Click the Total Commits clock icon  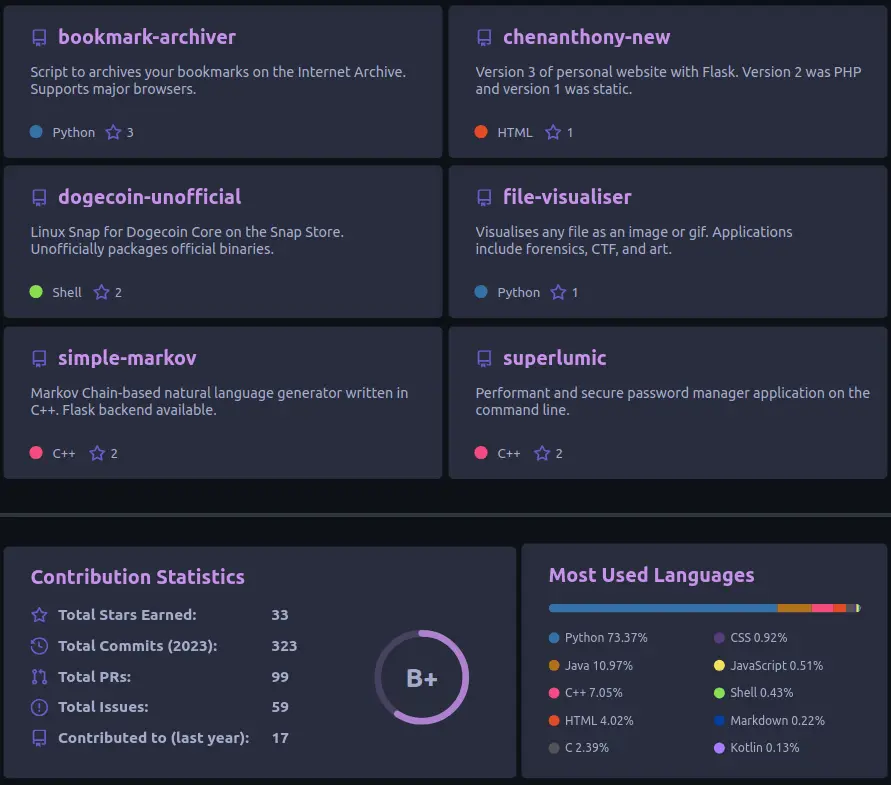[39, 646]
